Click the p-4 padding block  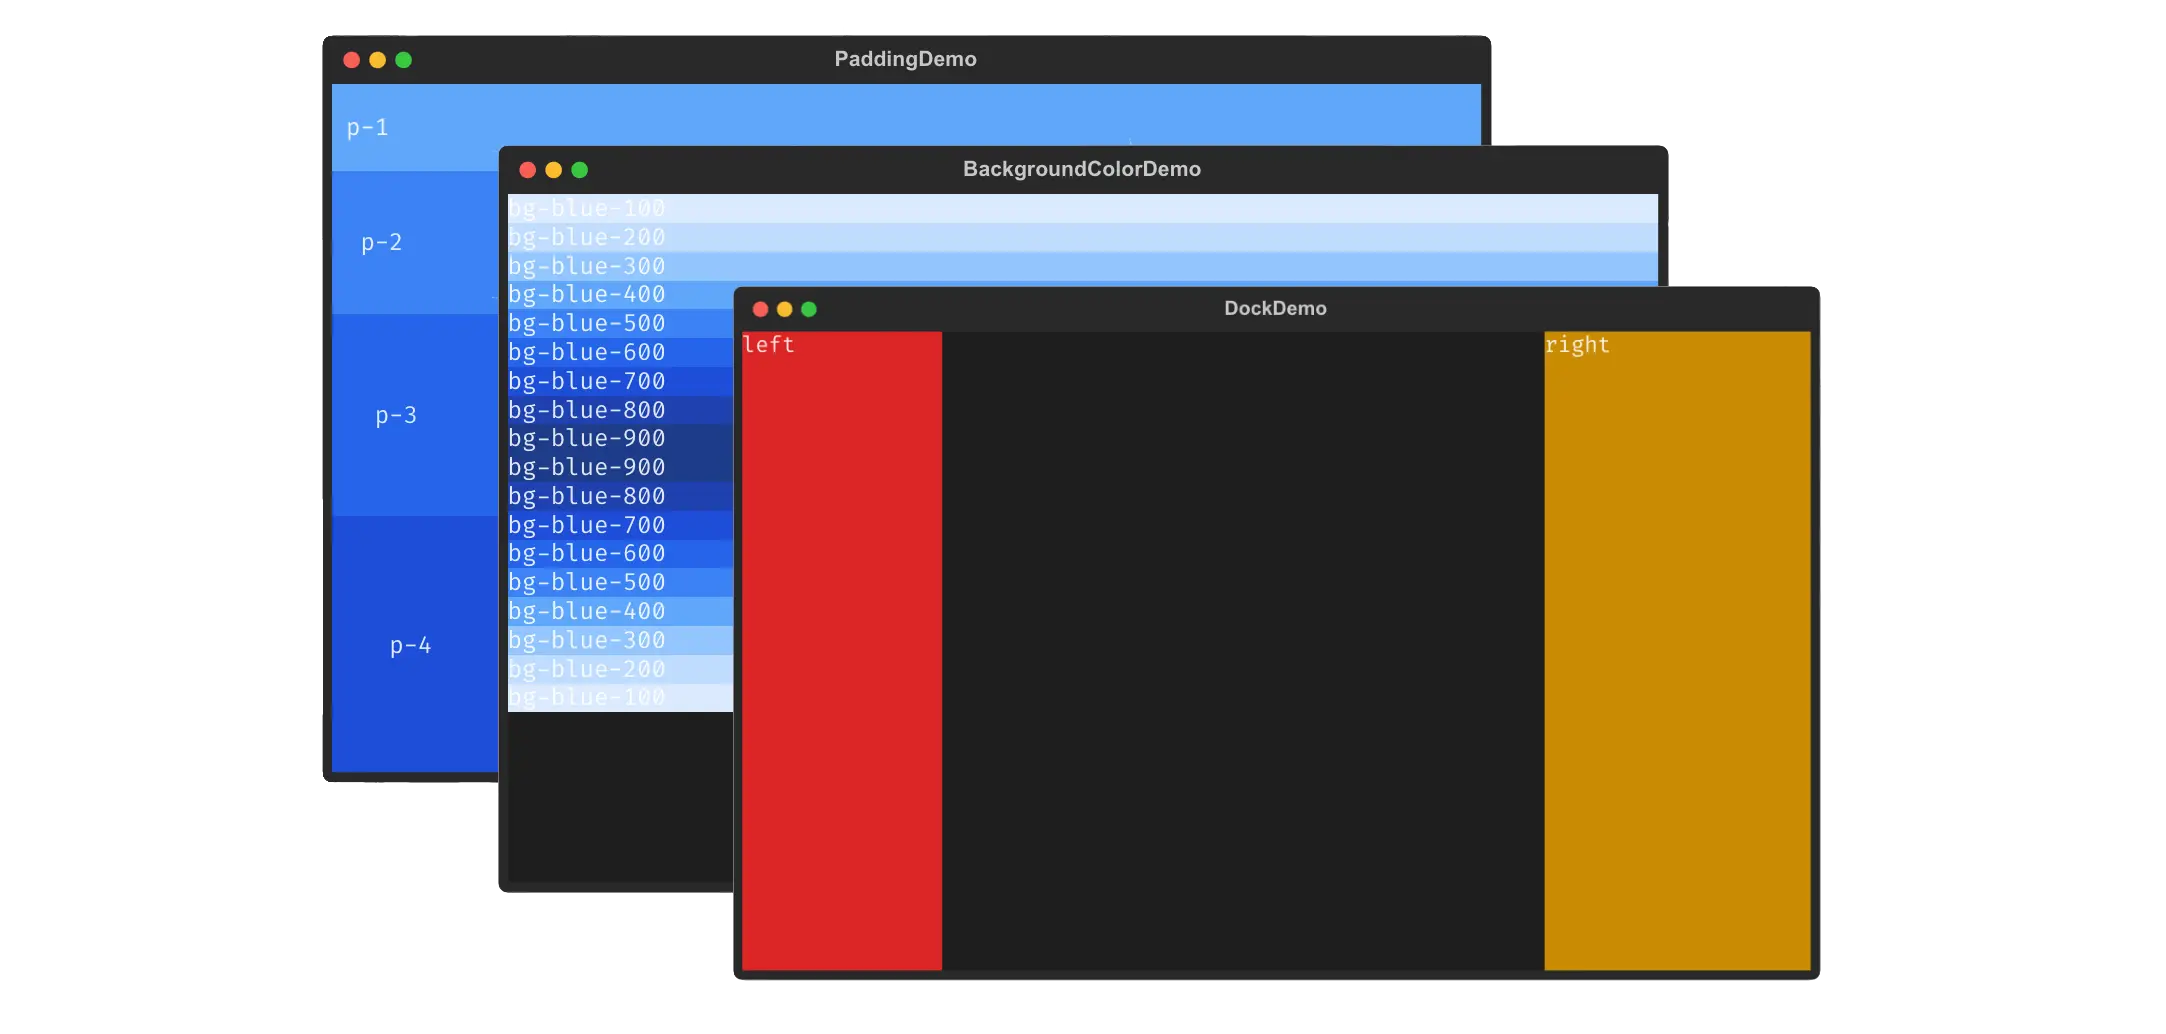(x=415, y=645)
